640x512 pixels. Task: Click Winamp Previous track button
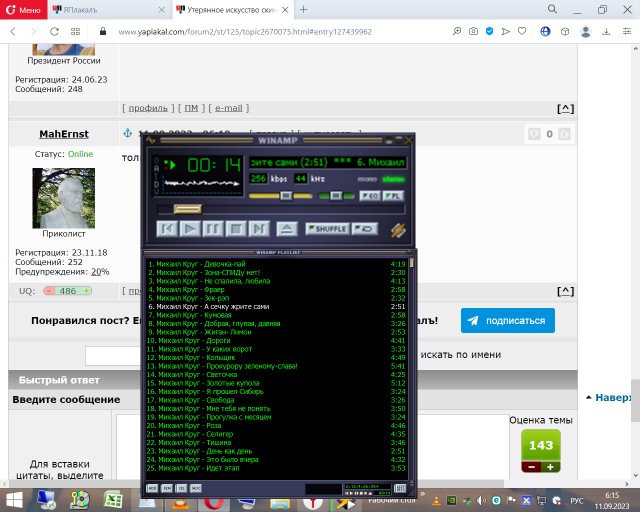167,229
